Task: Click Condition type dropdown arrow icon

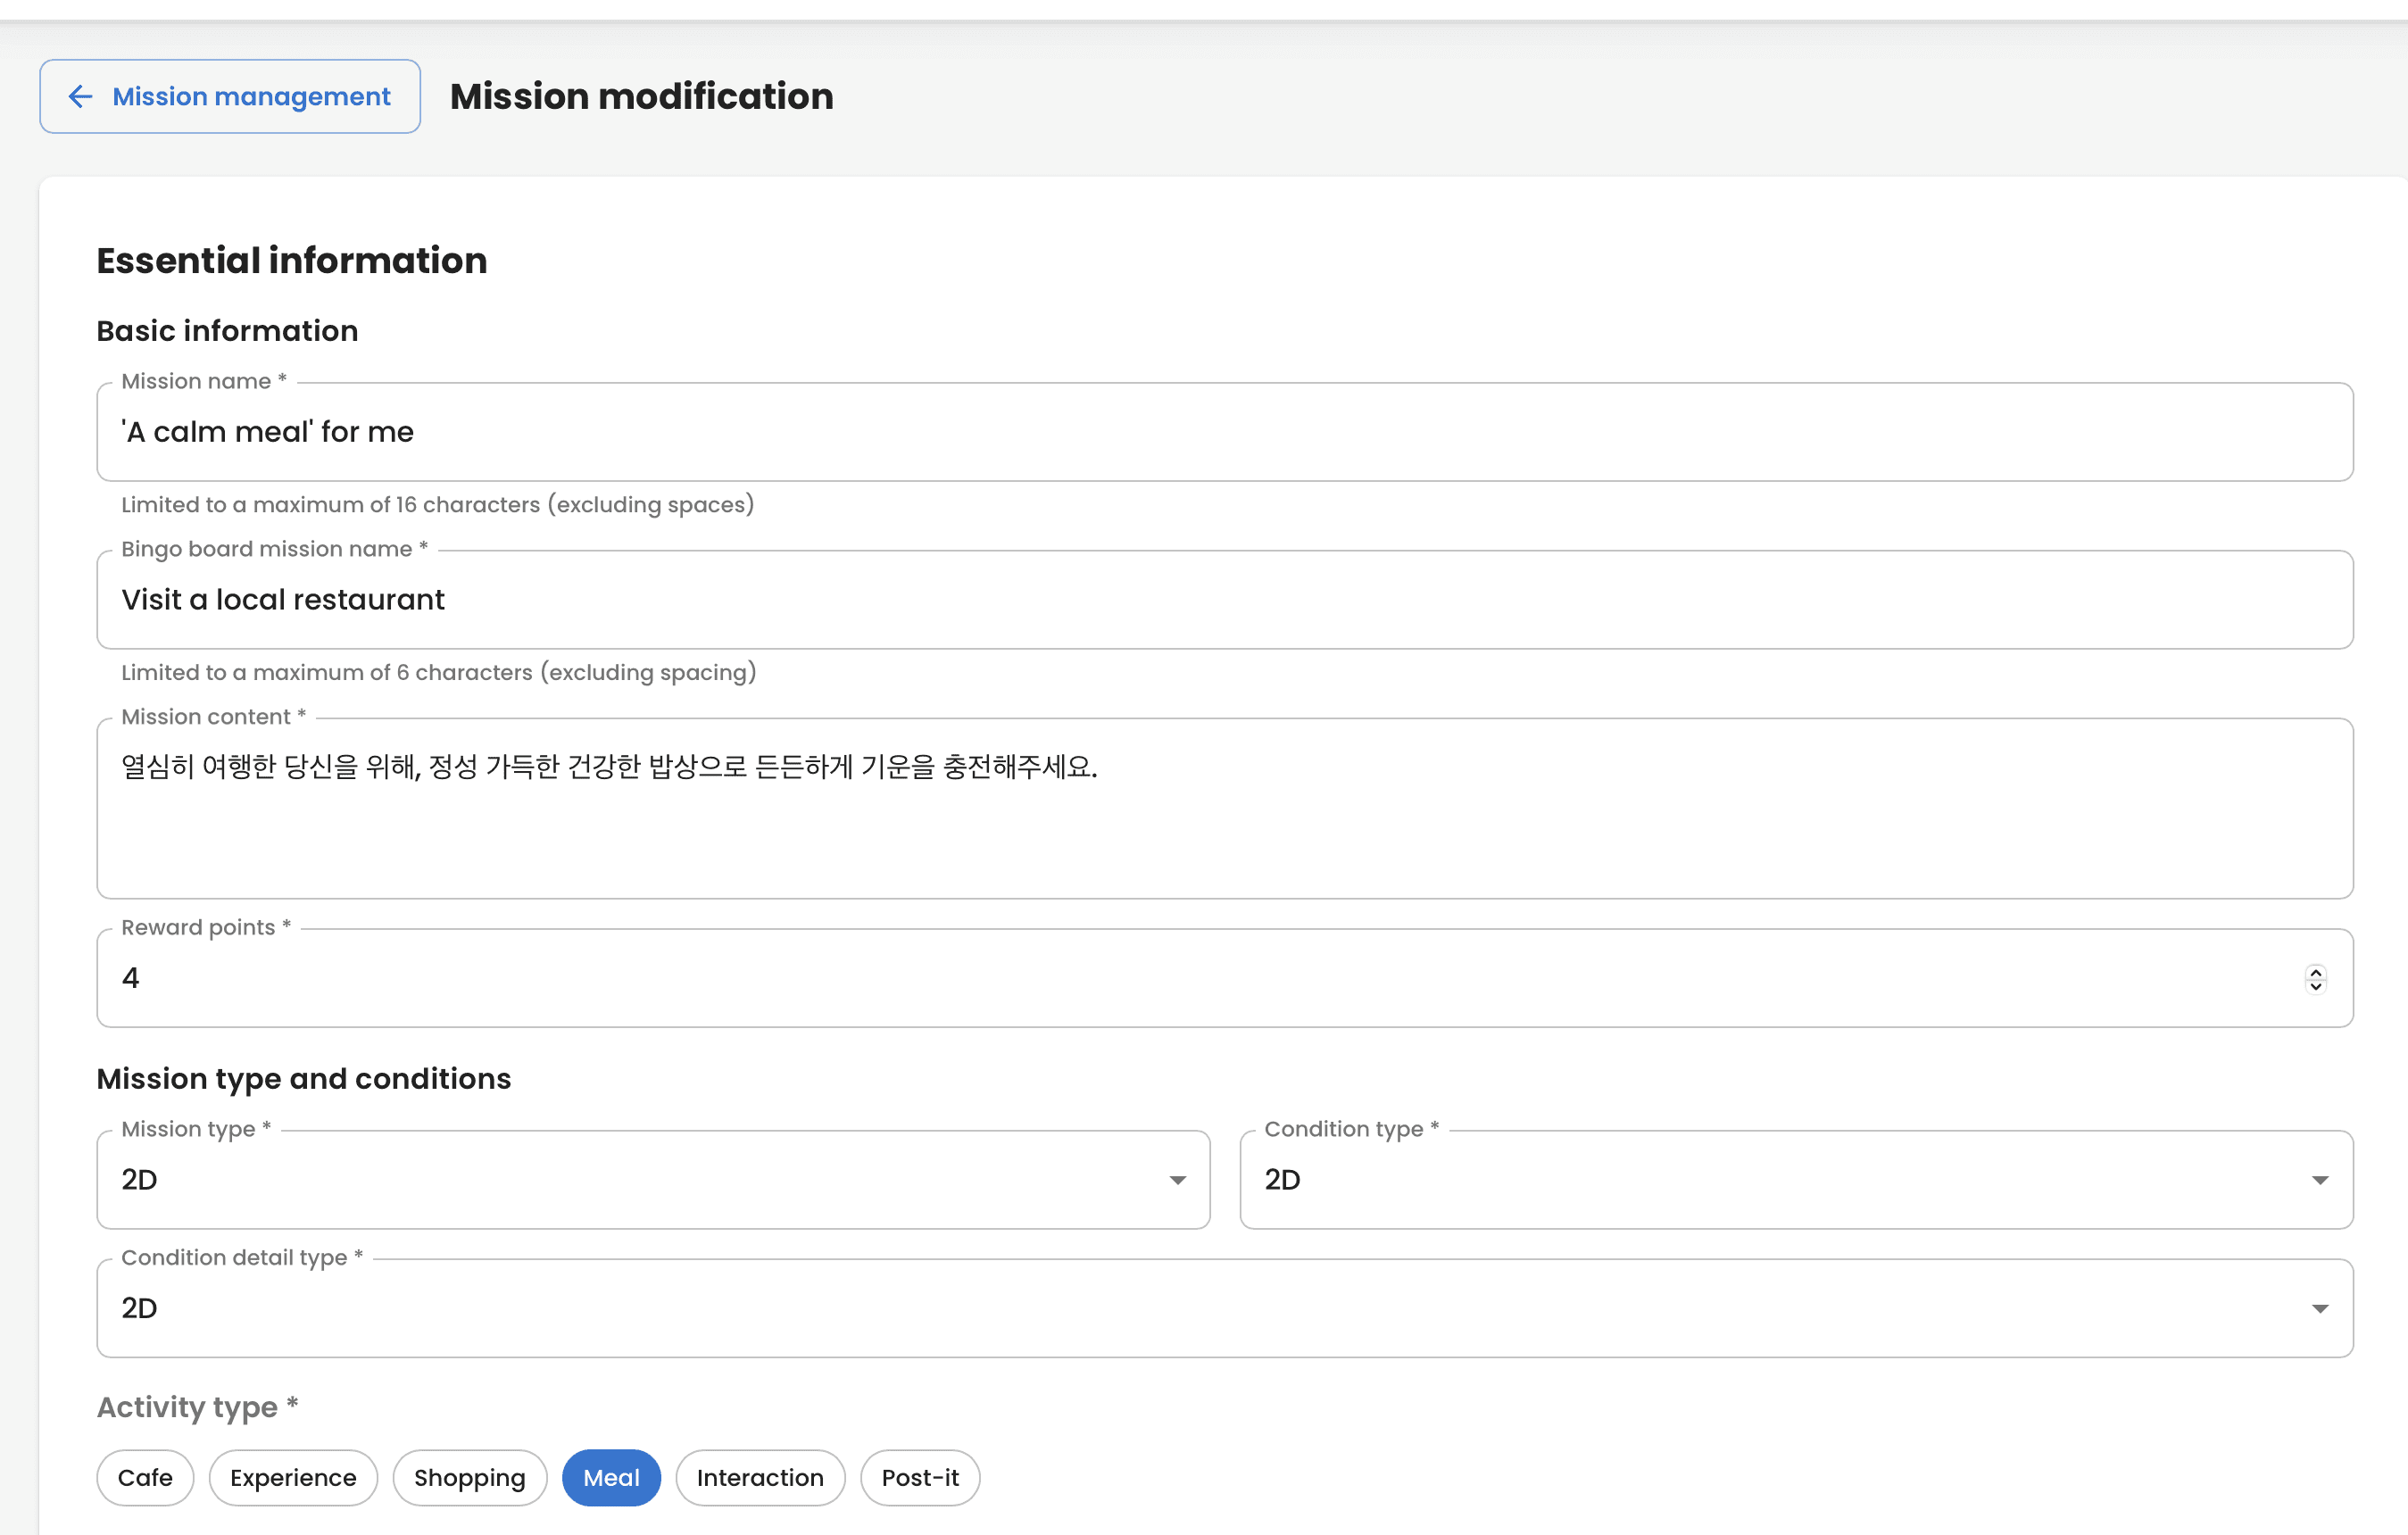Action: coord(2320,1181)
